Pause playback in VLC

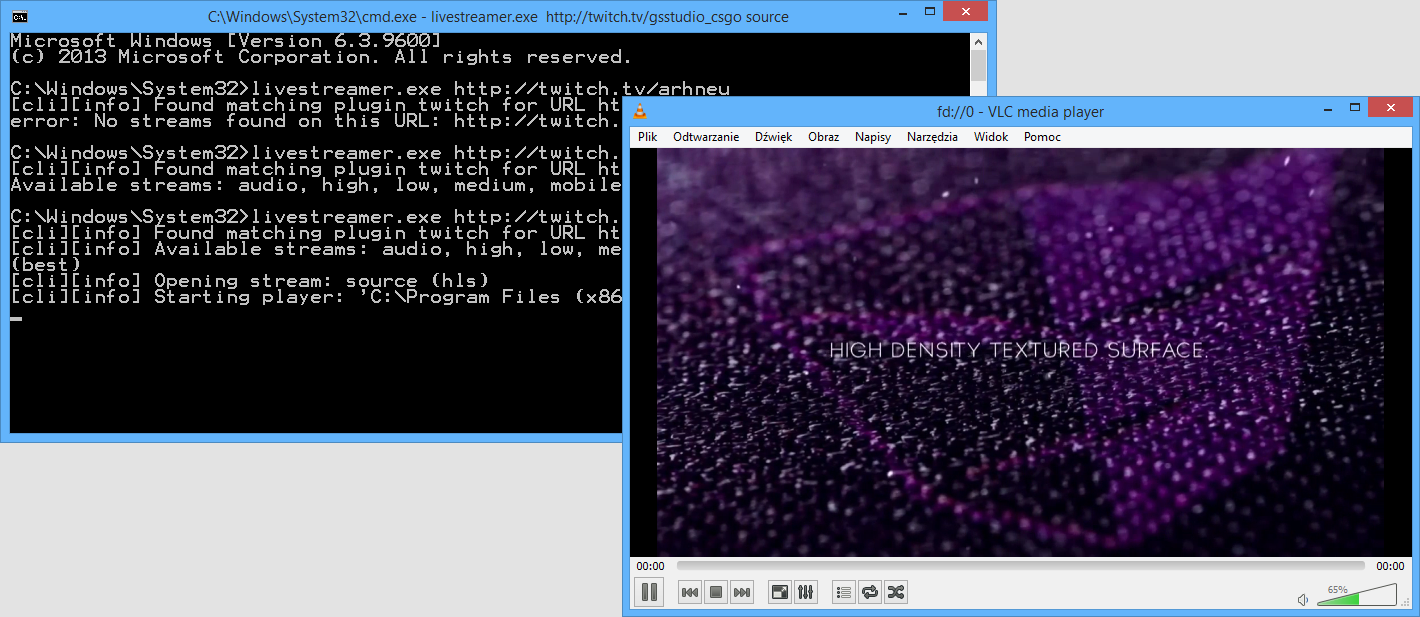(649, 592)
